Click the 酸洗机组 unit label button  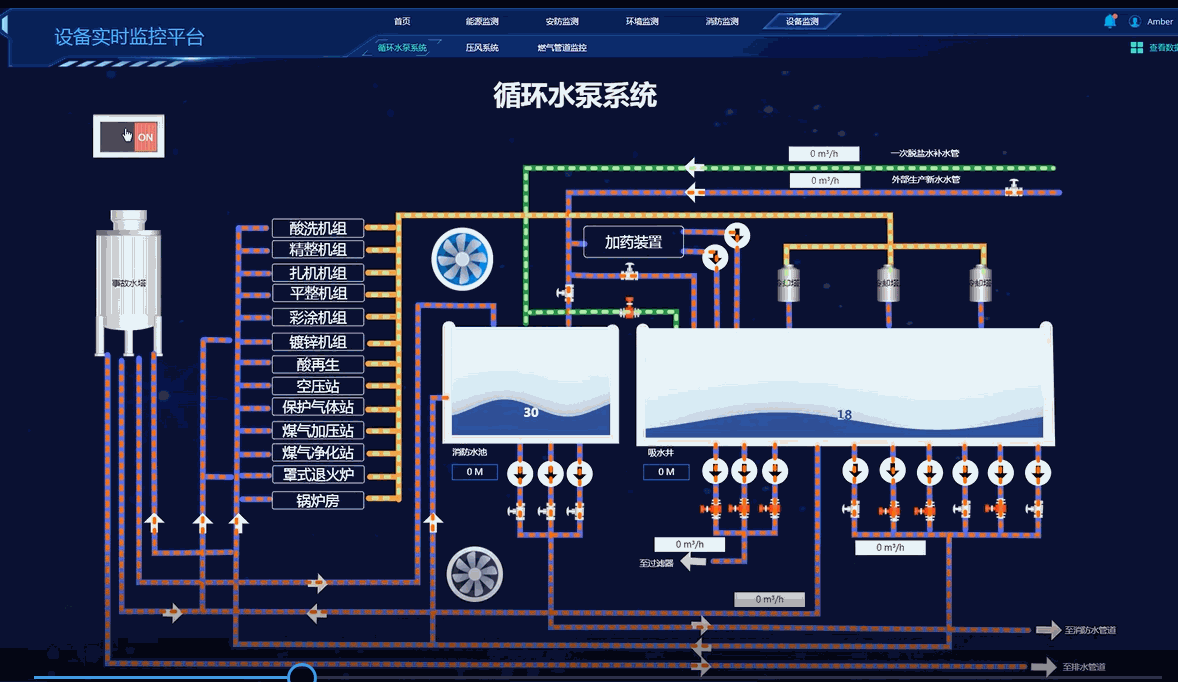pos(317,228)
